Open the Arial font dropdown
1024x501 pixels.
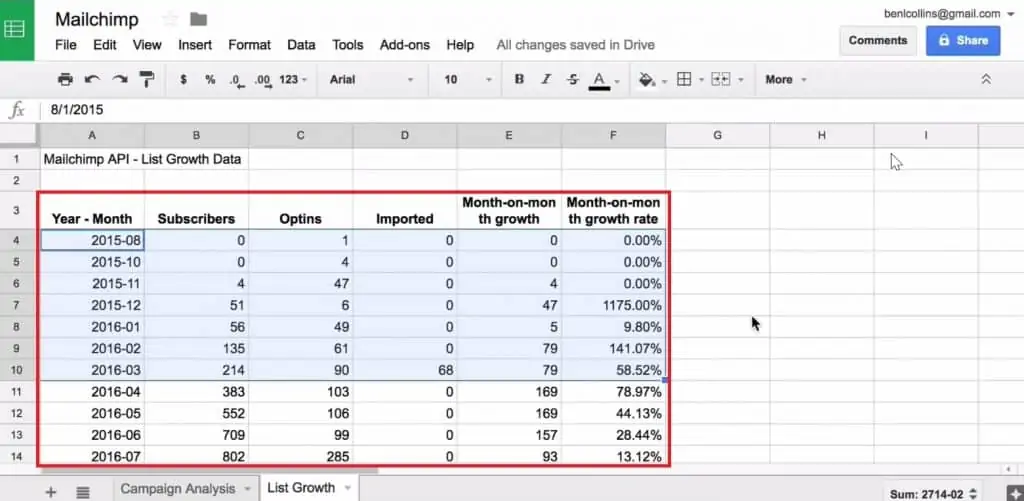coord(372,80)
